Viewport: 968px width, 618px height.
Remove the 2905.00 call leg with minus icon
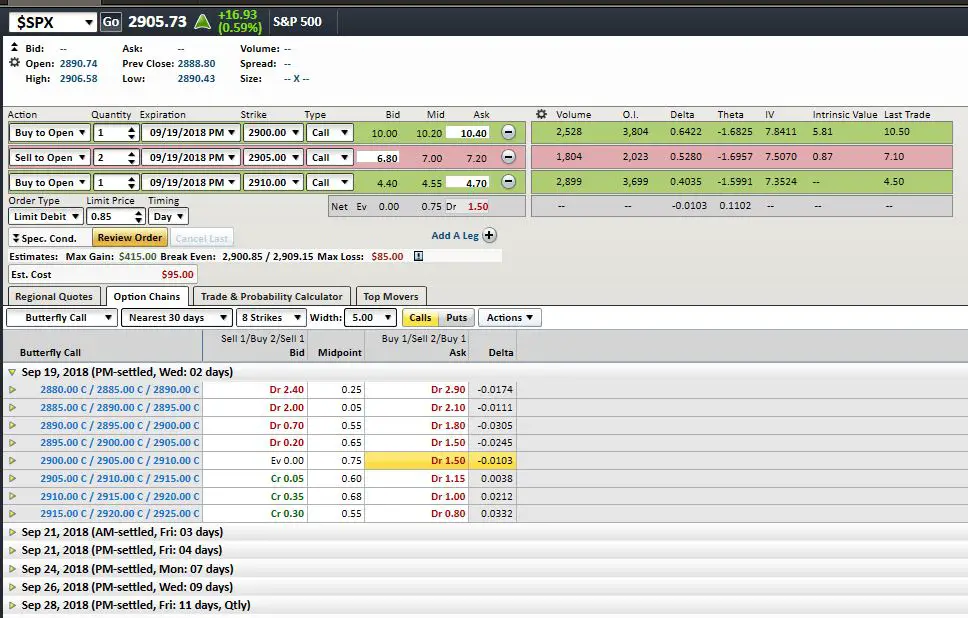coord(508,157)
